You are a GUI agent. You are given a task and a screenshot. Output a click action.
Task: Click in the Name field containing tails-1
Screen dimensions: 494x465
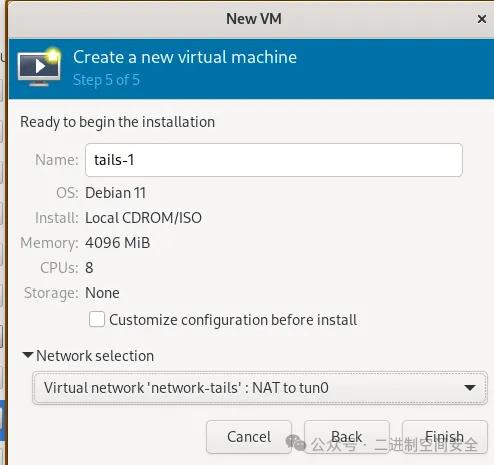(274, 160)
